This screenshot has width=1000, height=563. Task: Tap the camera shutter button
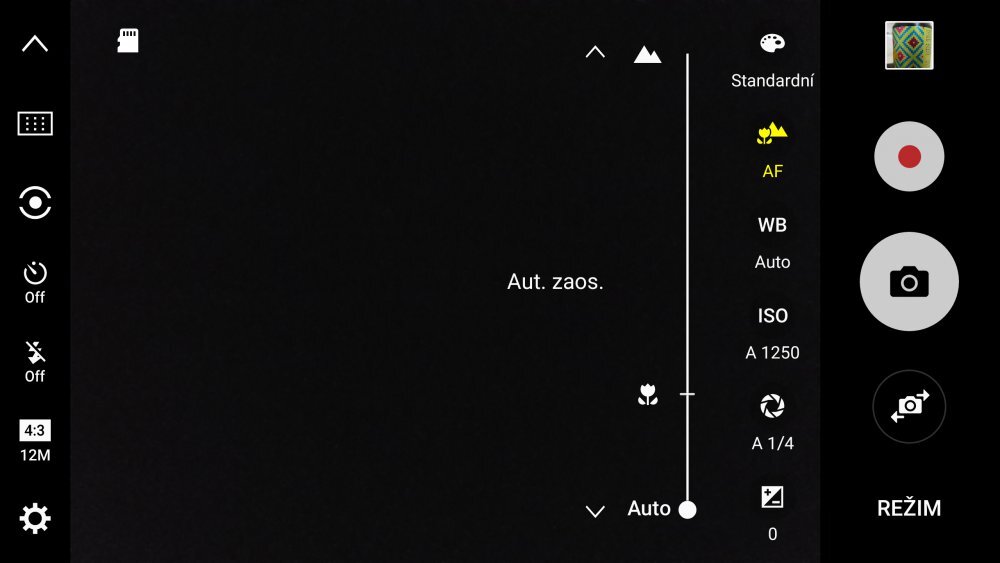coord(909,282)
